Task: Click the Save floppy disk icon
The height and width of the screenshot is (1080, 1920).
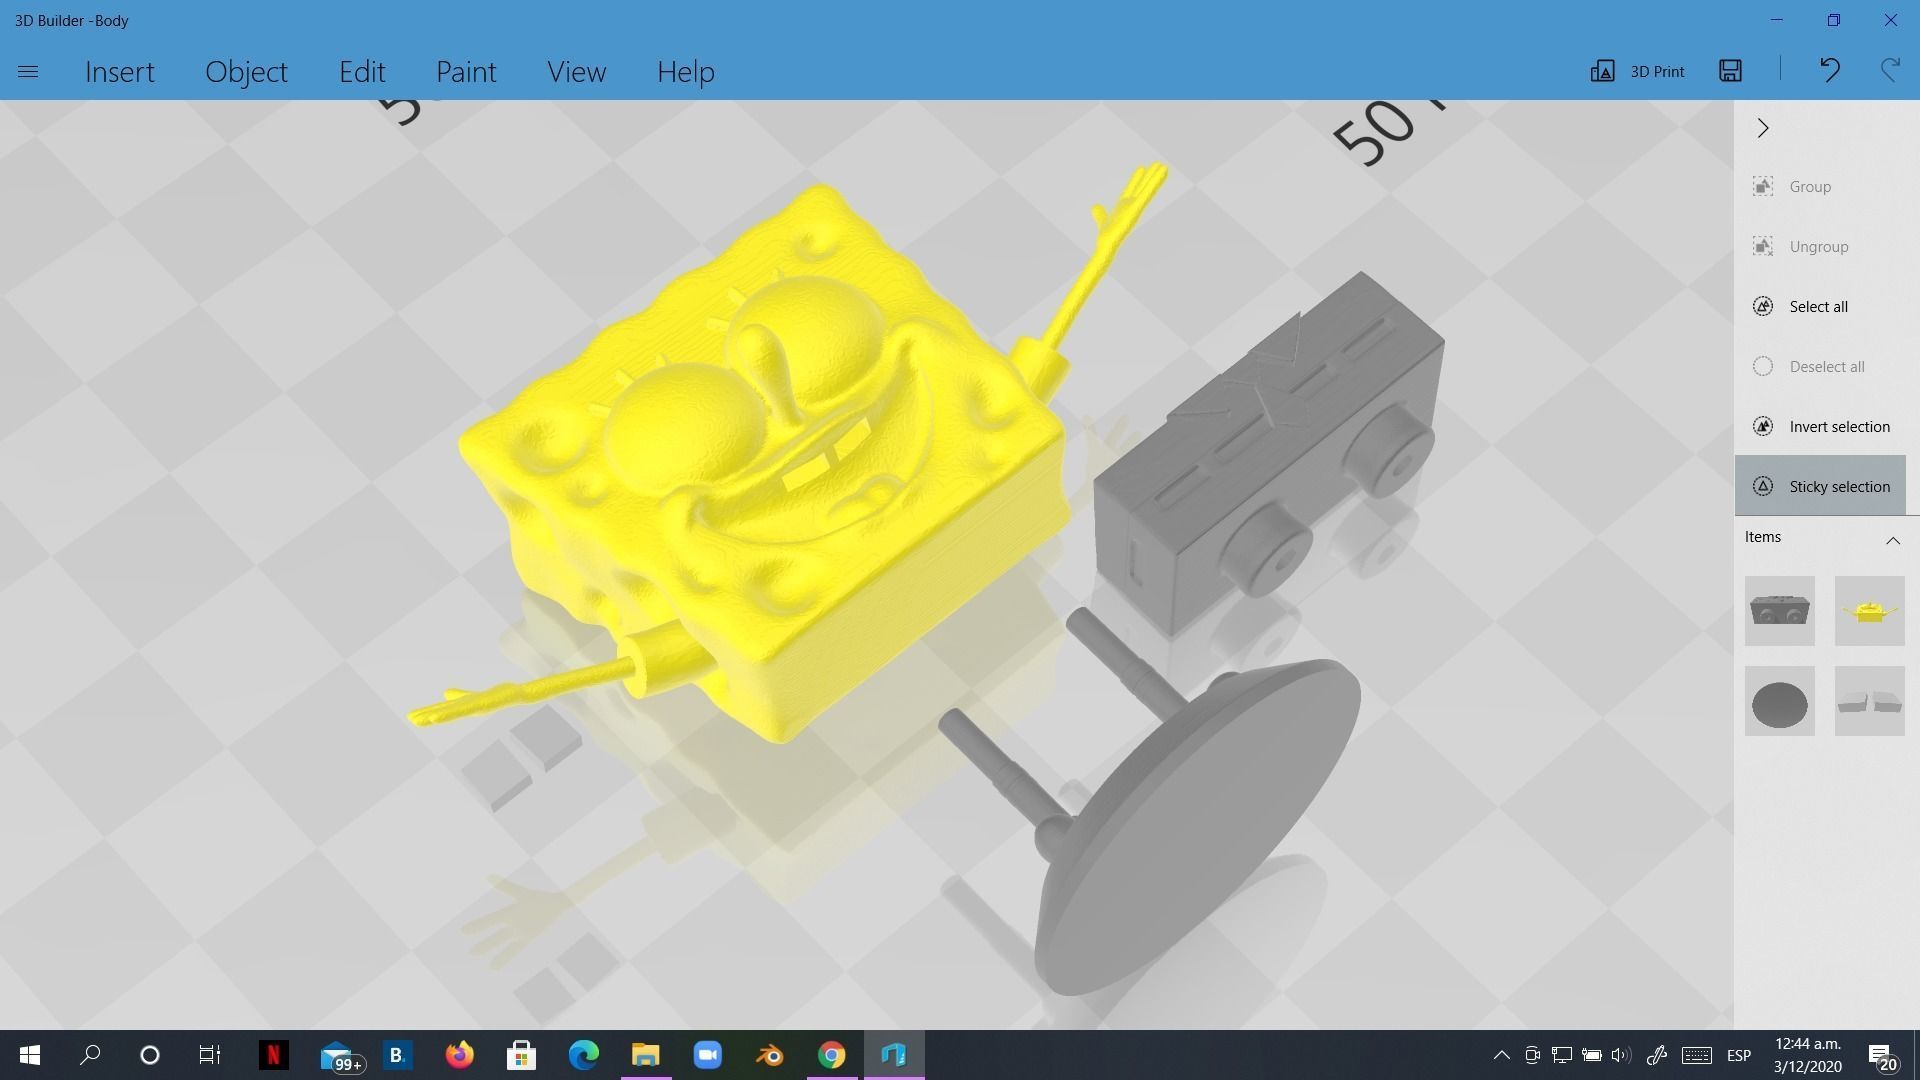Action: coord(1730,70)
